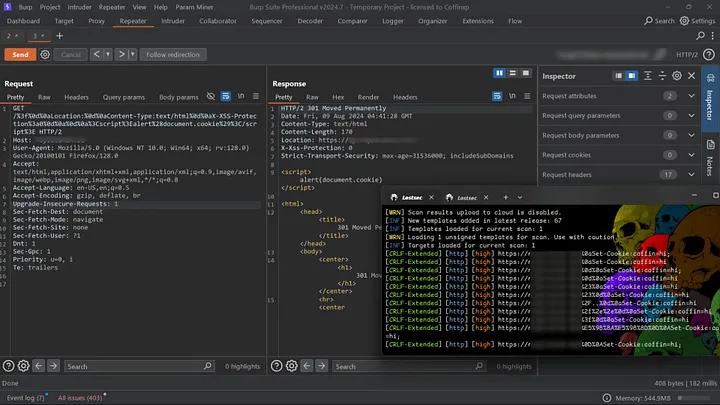Open request search help icon
The width and height of the screenshot is (720, 405).
(8, 366)
